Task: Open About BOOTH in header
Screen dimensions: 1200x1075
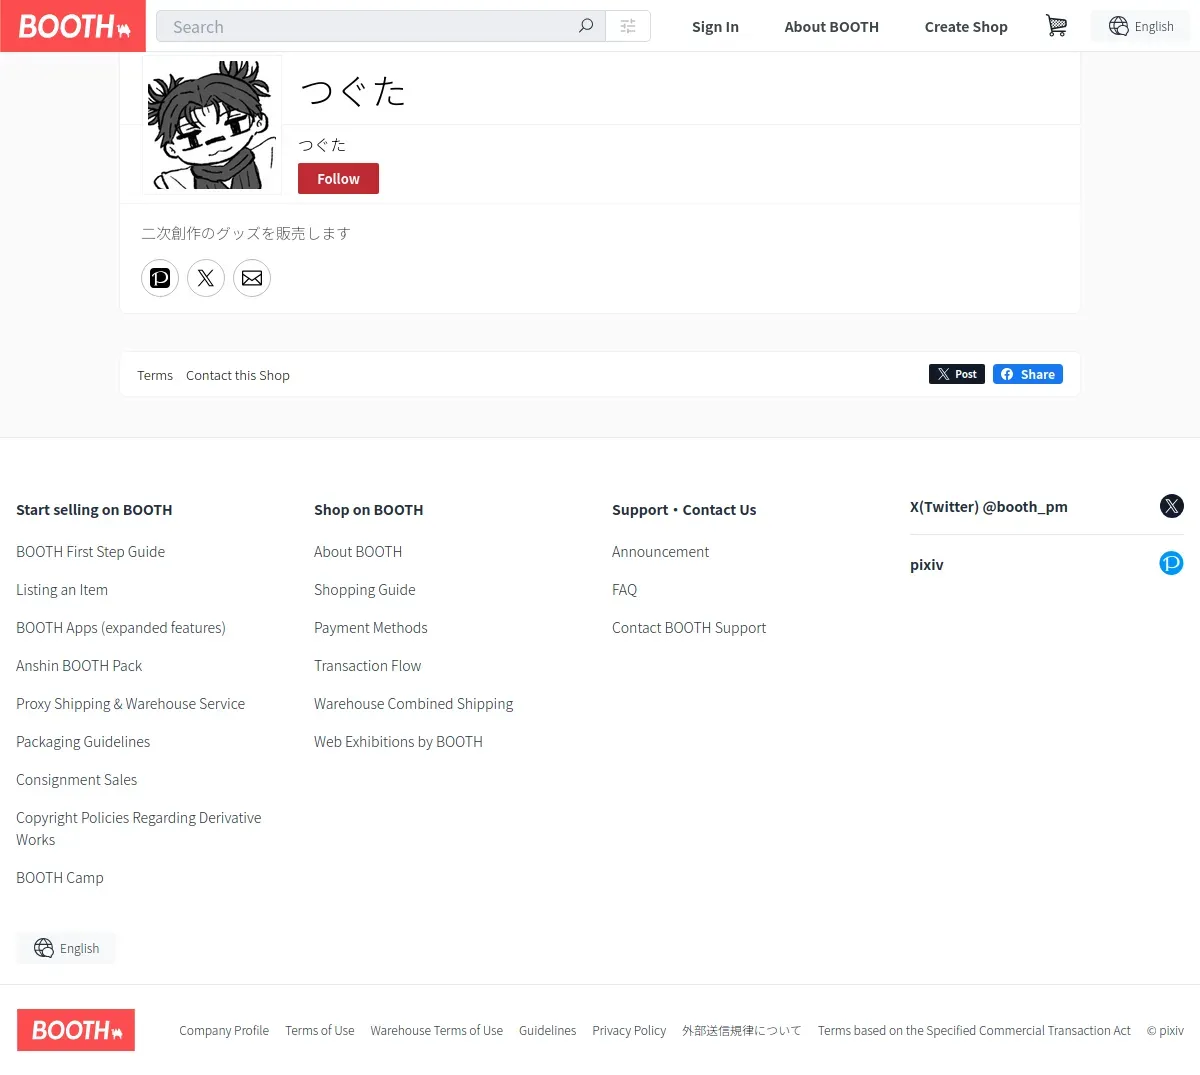Action: [831, 27]
